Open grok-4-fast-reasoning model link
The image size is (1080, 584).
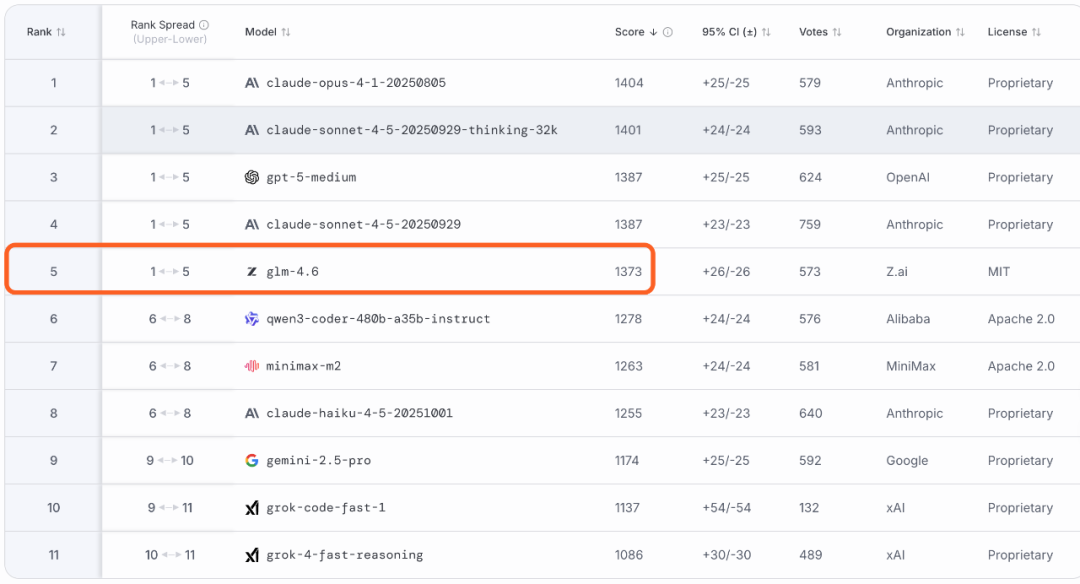coord(344,555)
